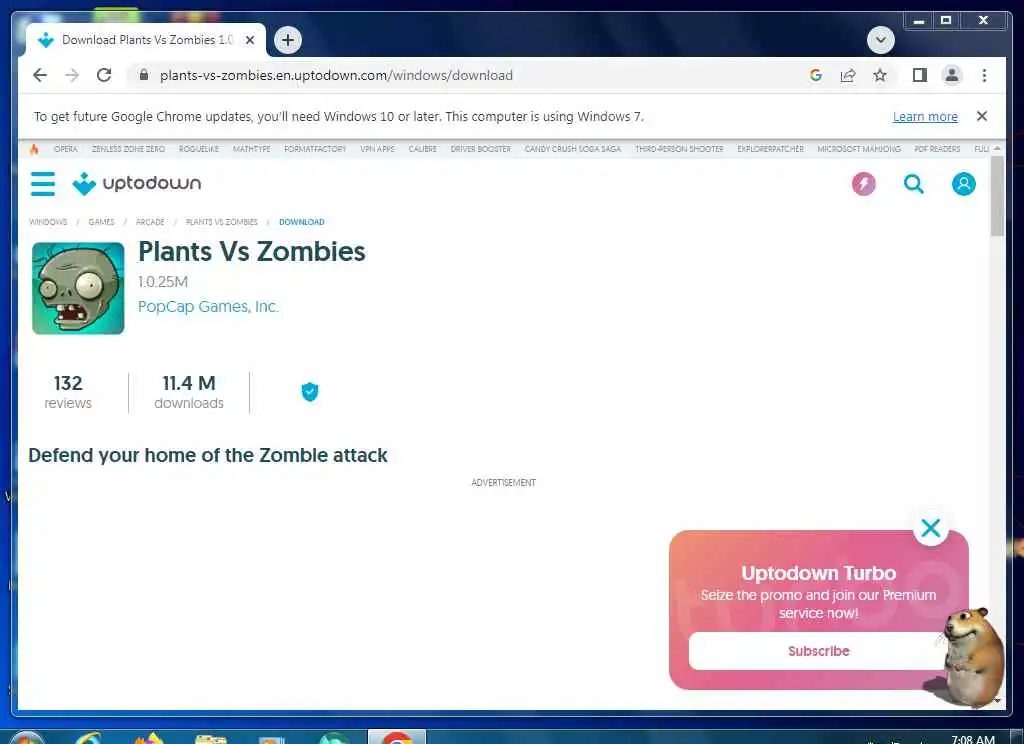The height and width of the screenshot is (744, 1024).
Task: Open the MICROSOFT MAHJONG link
Action: 859,149
